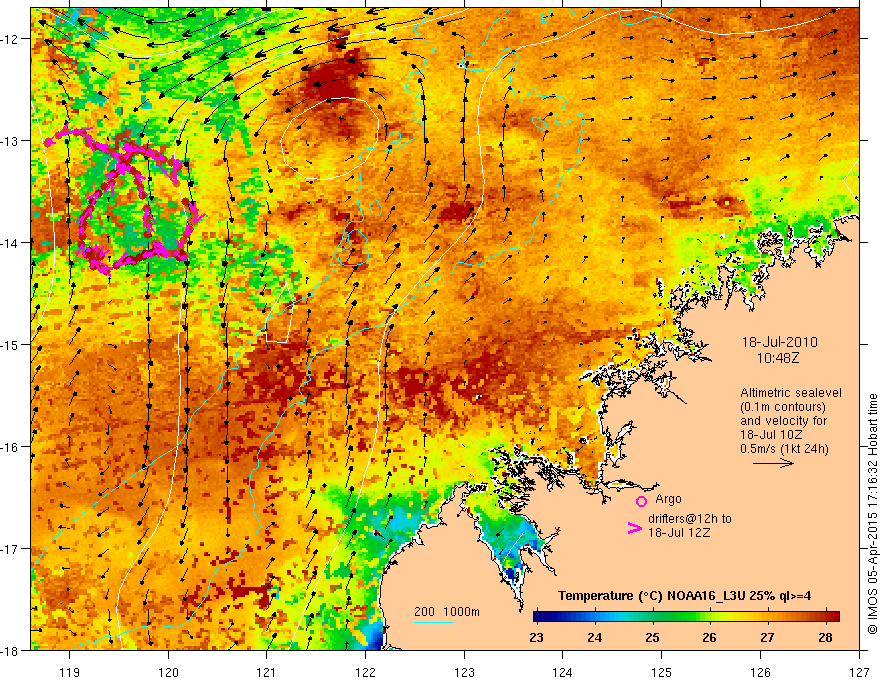Click the temperature color bar legend
This screenshot has width=880, height=680.
pos(686,616)
